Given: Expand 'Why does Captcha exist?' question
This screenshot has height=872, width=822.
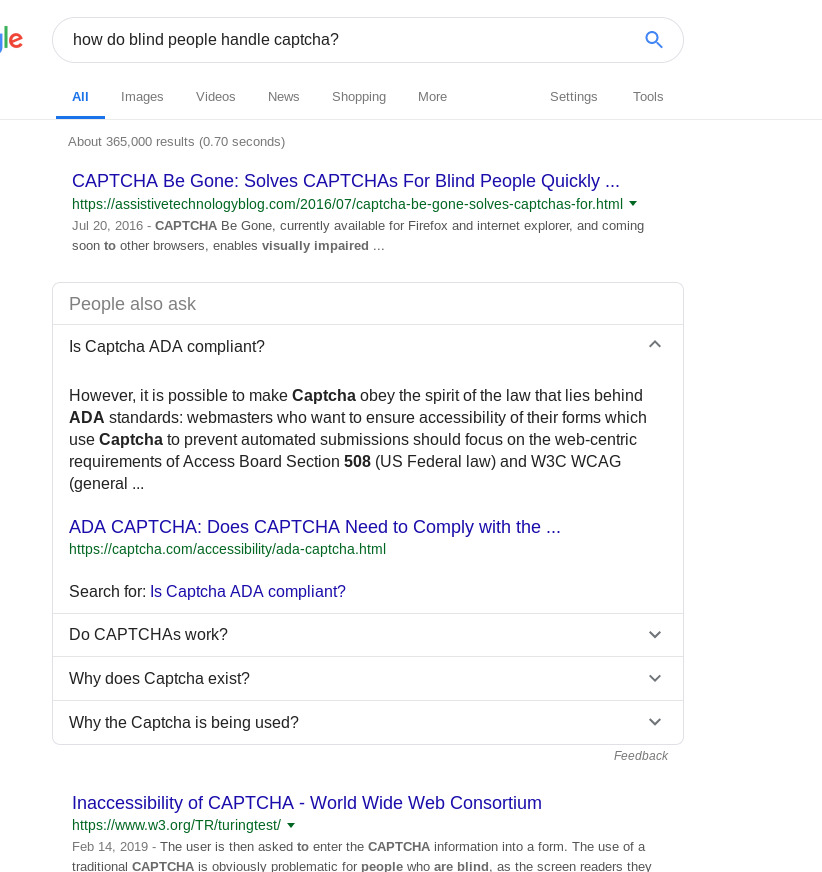Looking at the screenshot, I should tap(368, 678).
